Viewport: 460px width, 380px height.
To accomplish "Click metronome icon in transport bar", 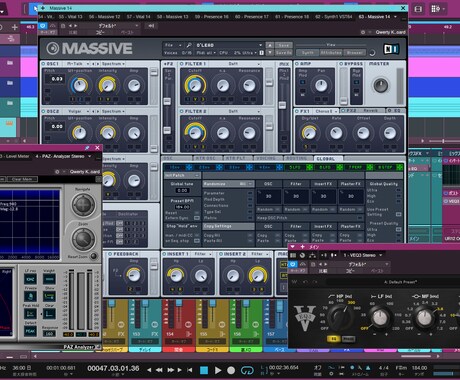I will click(368, 368).
